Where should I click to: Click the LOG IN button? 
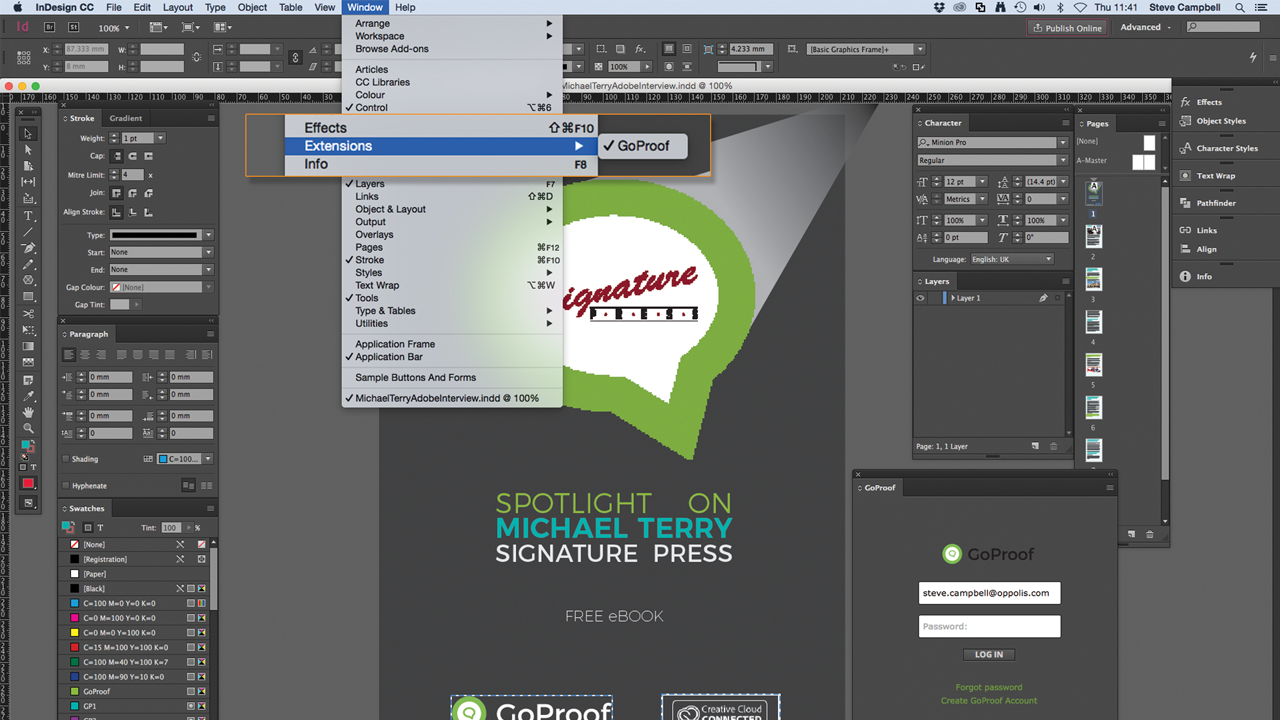989,654
